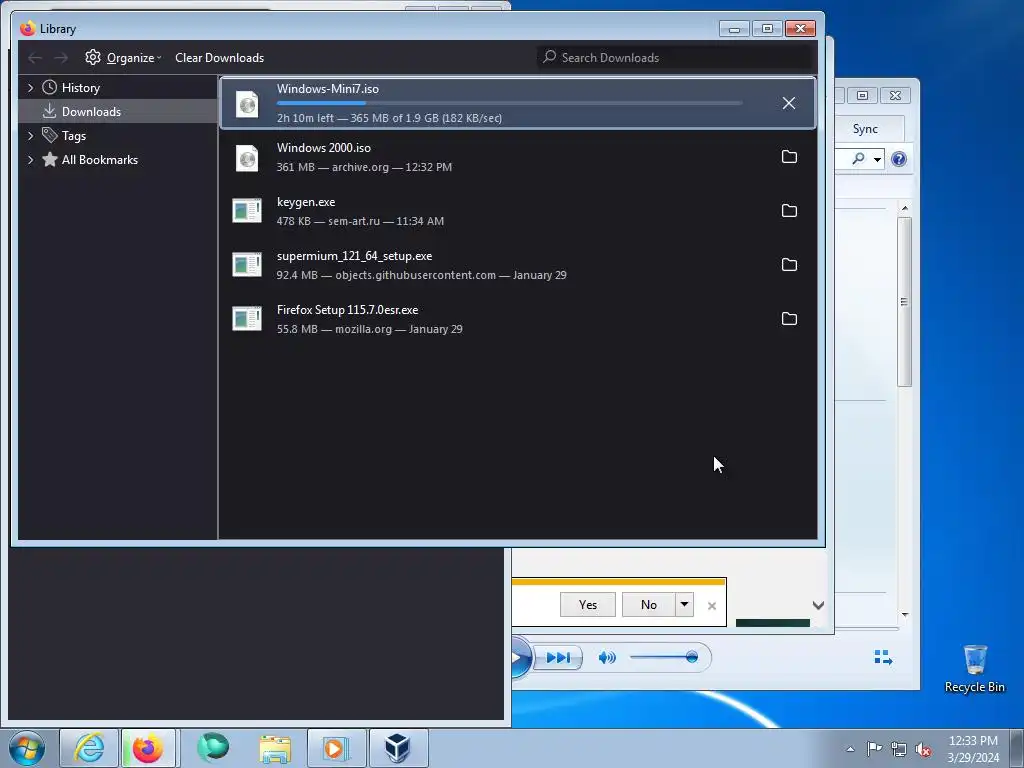The width and height of the screenshot is (1024, 768).
Task: Open the taskbar clock and date
Action: click(x=973, y=749)
